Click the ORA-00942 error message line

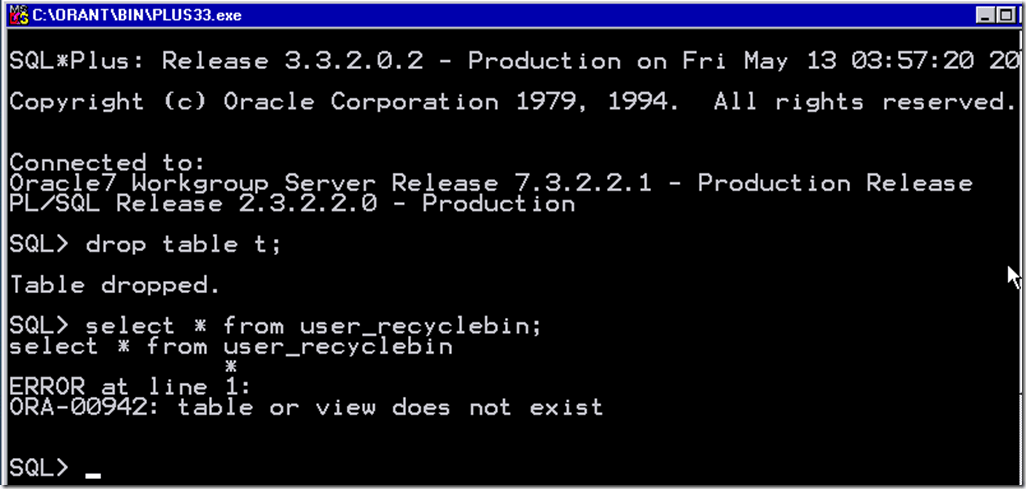coord(306,407)
